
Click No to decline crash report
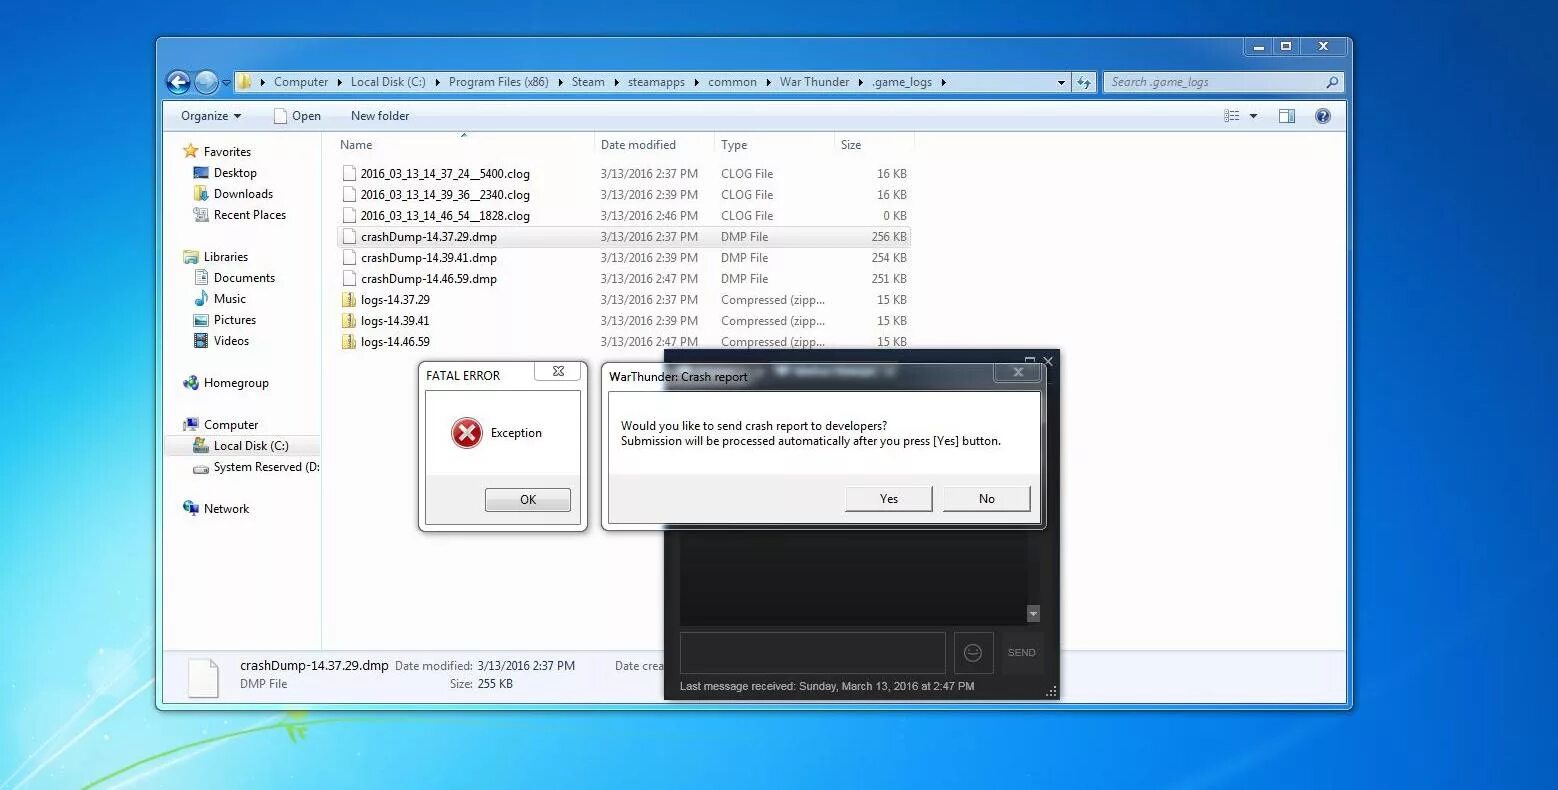click(986, 499)
